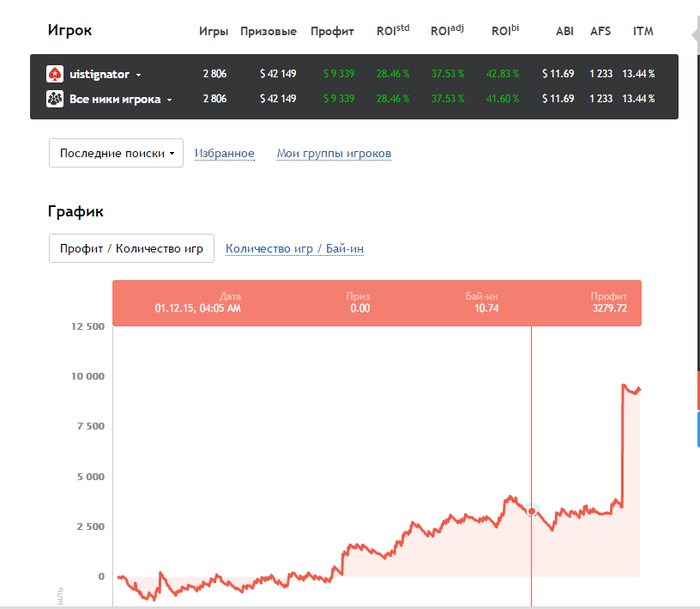Click the ITM column header
The image size is (700, 609).
pyautogui.click(x=643, y=31)
